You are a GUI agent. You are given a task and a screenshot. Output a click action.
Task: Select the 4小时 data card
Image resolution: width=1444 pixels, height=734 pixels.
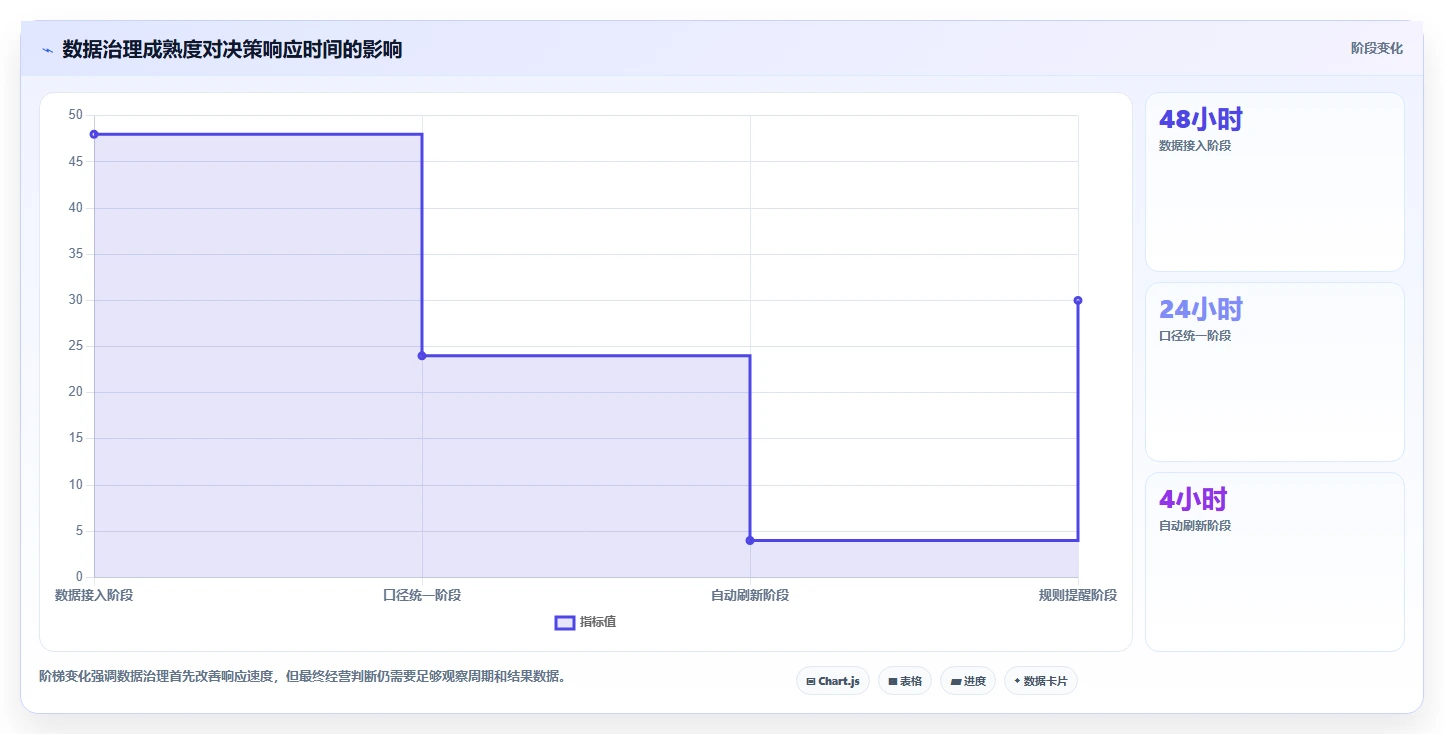tap(1275, 562)
